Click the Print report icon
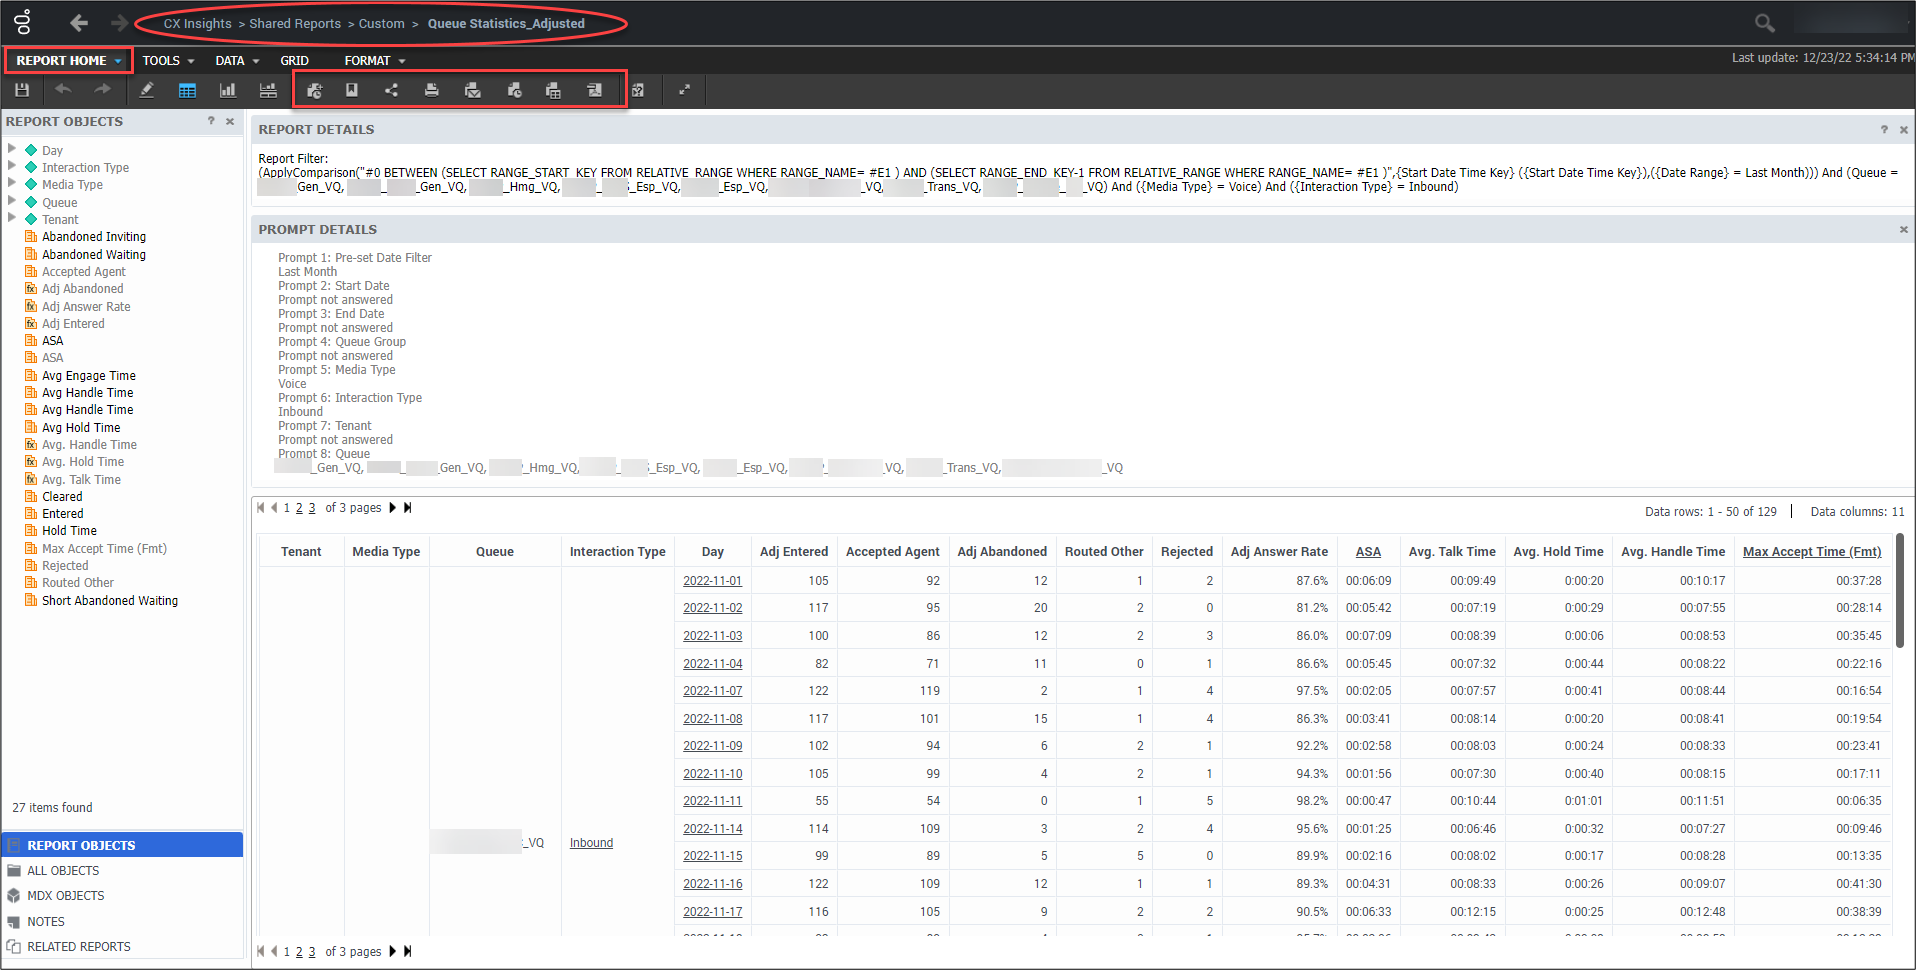This screenshot has width=1916, height=970. 431,90
